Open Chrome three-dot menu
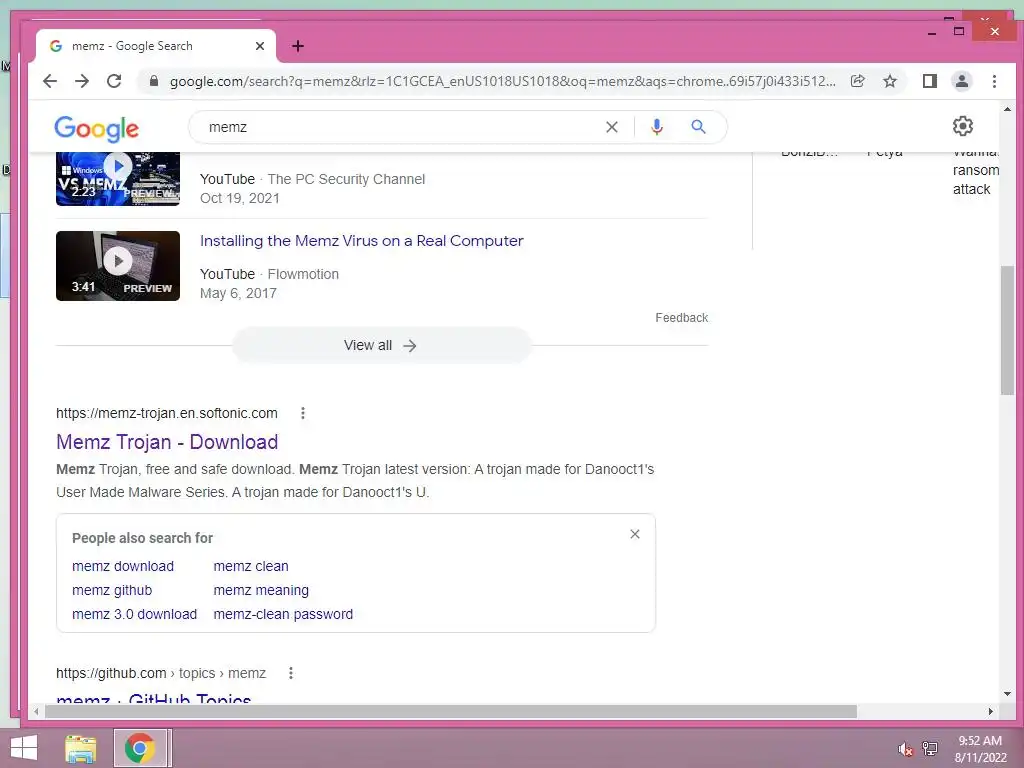The width and height of the screenshot is (1024, 768). click(x=994, y=81)
